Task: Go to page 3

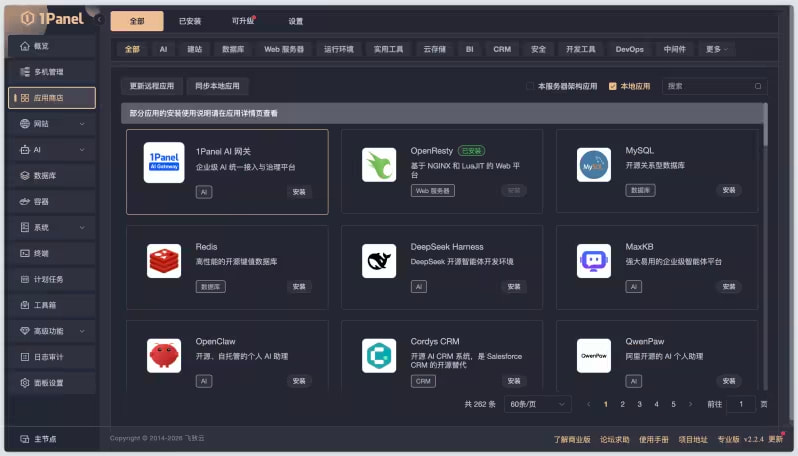Action: point(639,404)
